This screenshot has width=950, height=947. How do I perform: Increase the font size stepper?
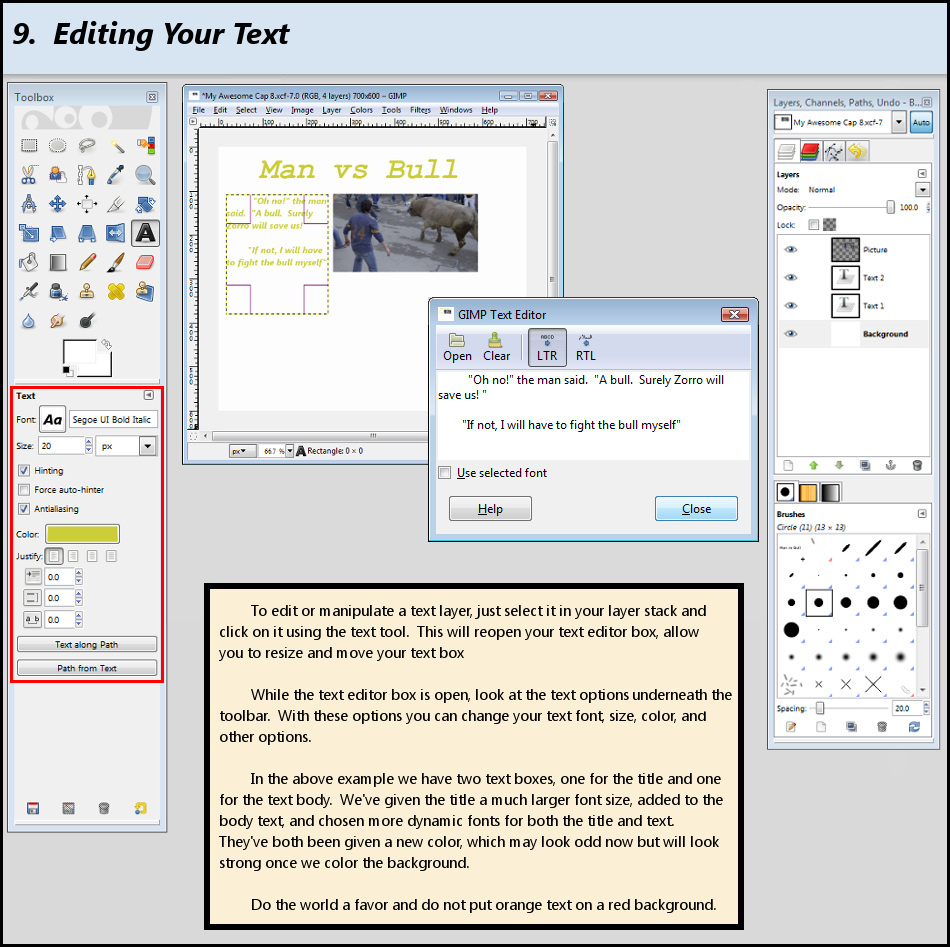coord(89,442)
